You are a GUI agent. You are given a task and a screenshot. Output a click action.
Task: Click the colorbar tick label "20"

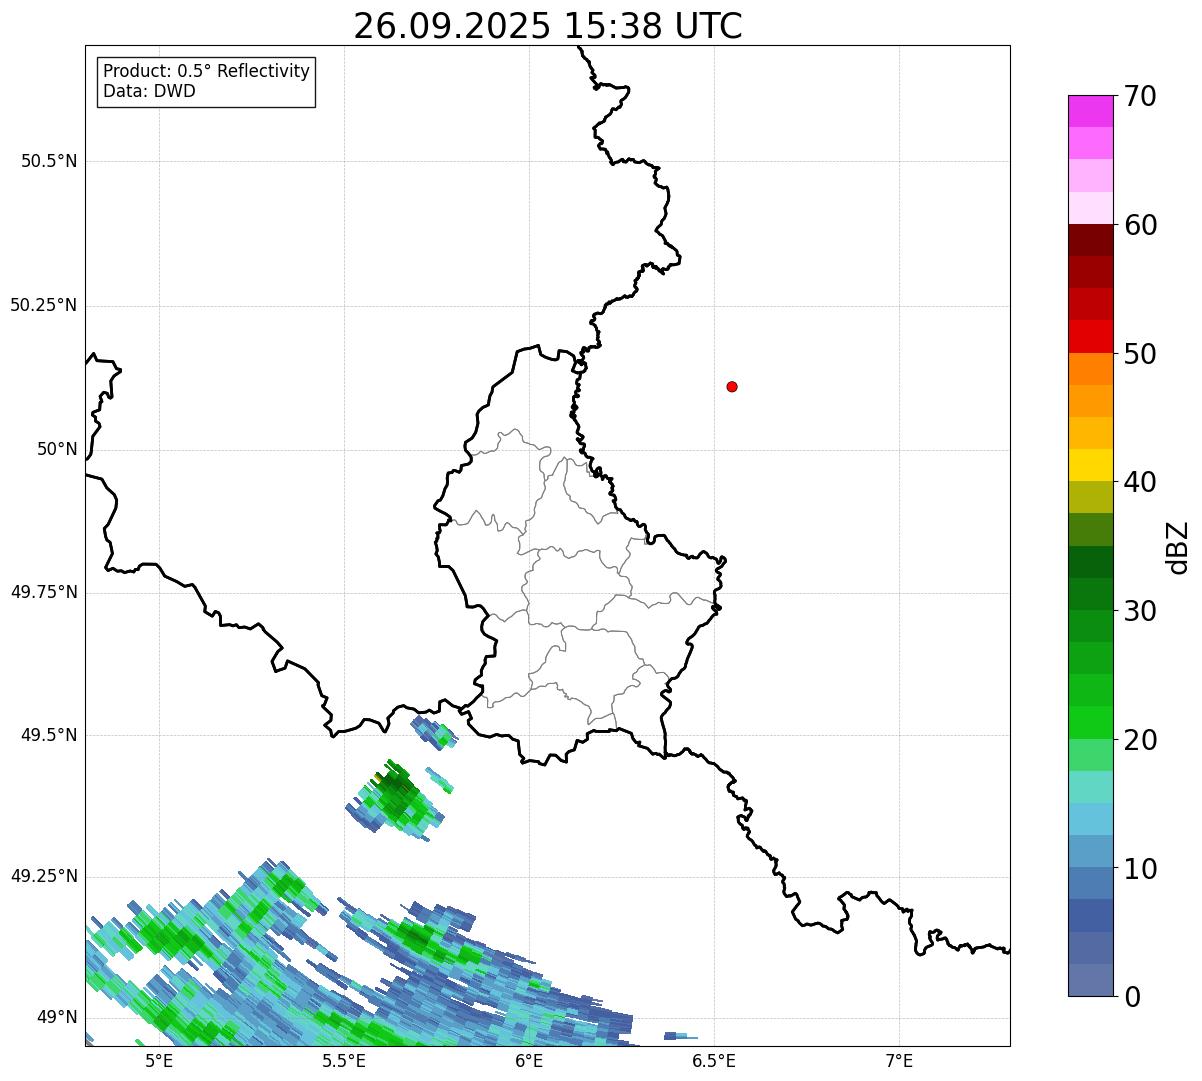pyautogui.click(x=1140, y=740)
